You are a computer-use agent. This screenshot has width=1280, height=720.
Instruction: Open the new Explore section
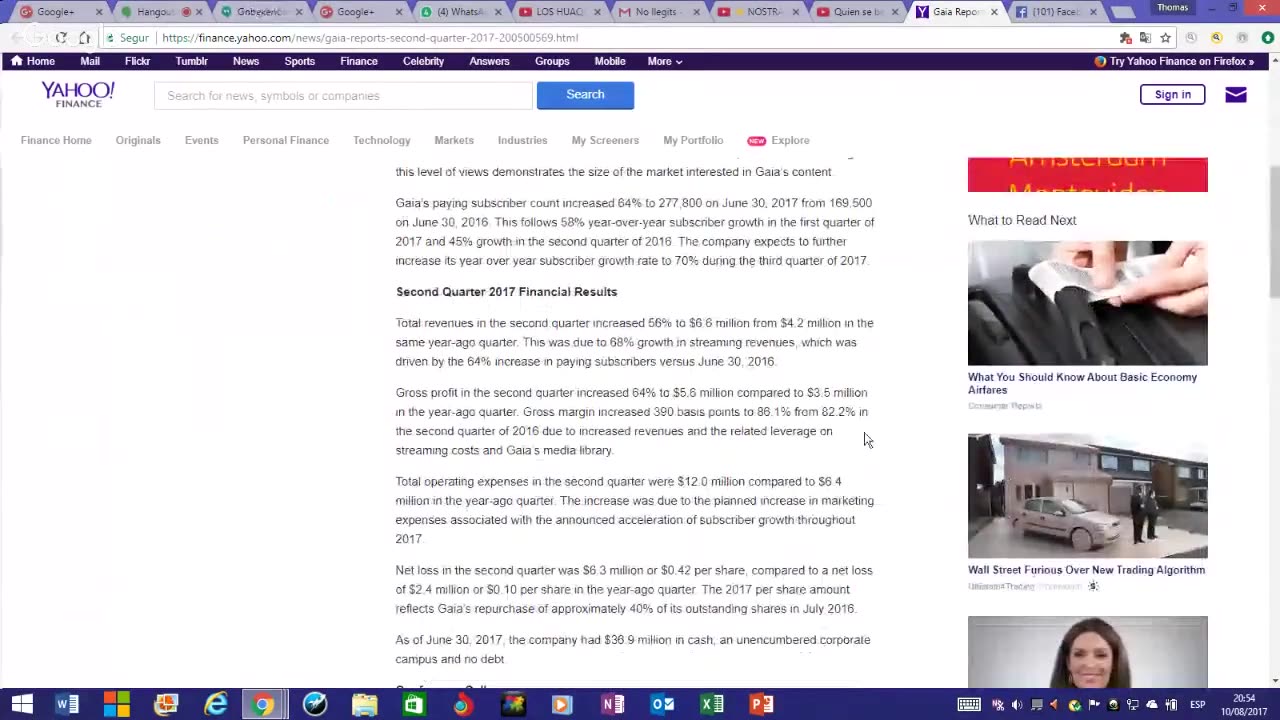click(x=779, y=140)
